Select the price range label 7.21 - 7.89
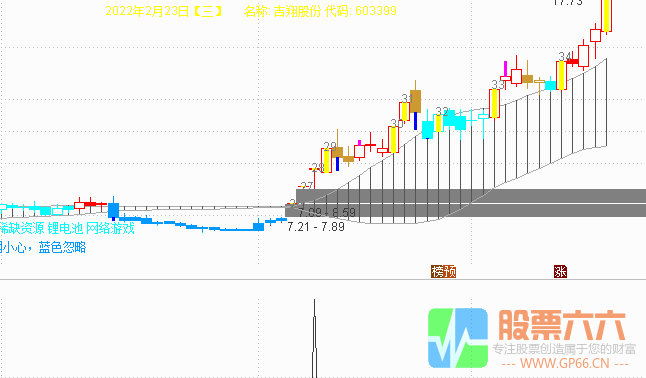 point(316,227)
